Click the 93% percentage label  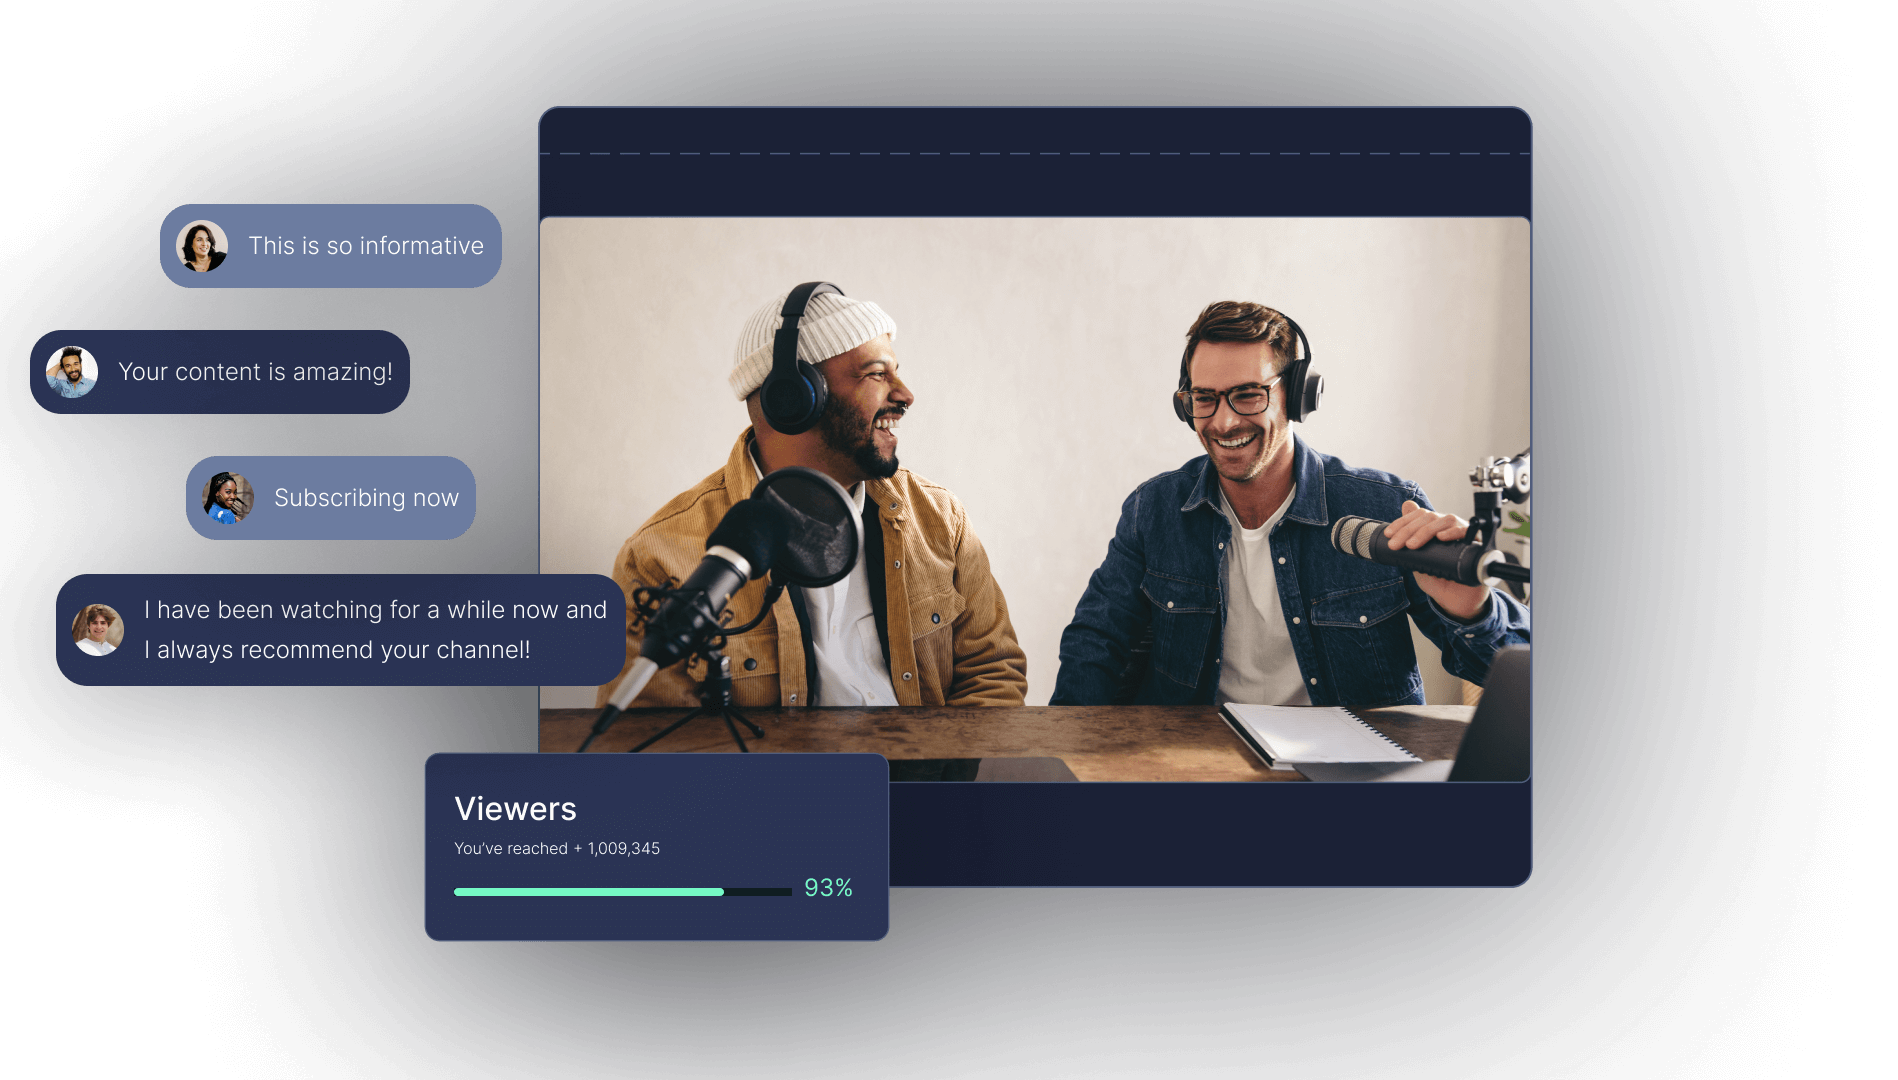[828, 888]
